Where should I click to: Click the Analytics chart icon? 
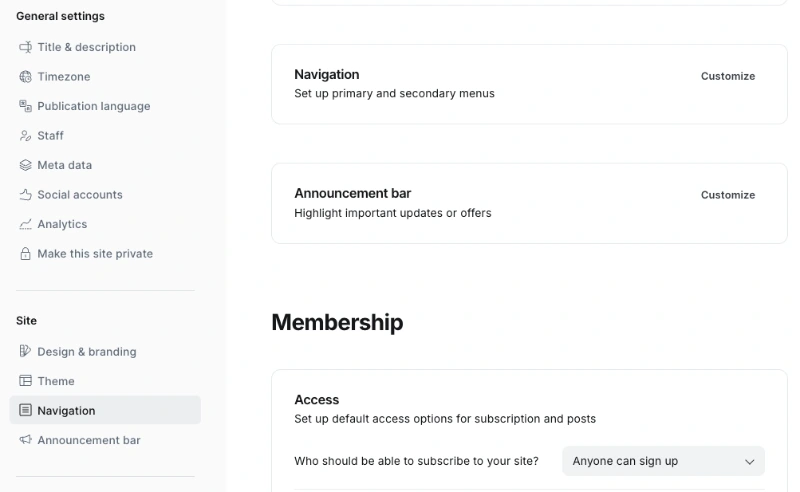coord(26,224)
